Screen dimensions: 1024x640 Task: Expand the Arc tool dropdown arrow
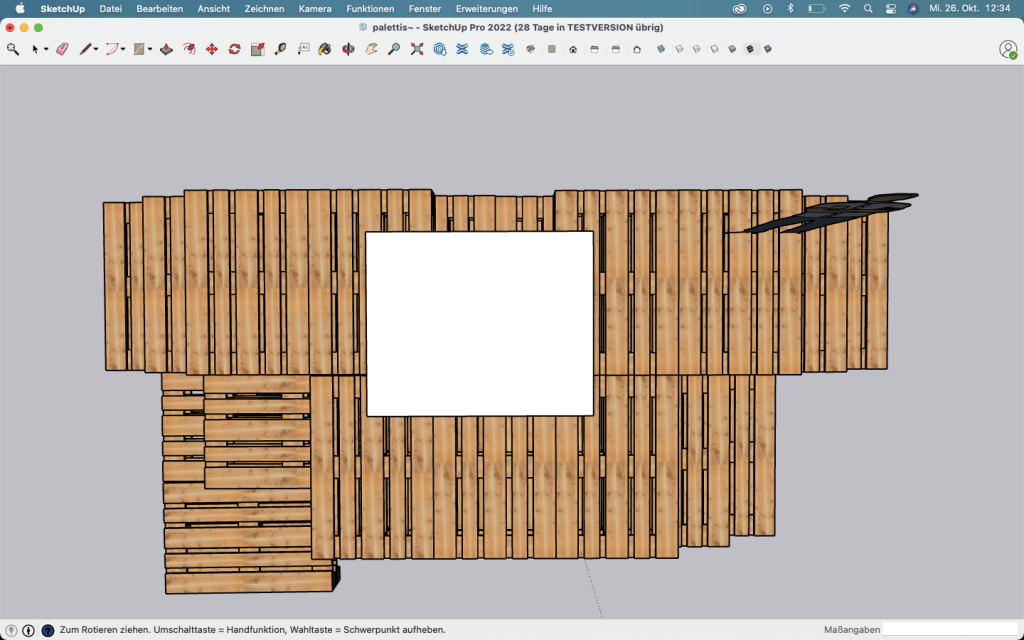[x=123, y=49]
